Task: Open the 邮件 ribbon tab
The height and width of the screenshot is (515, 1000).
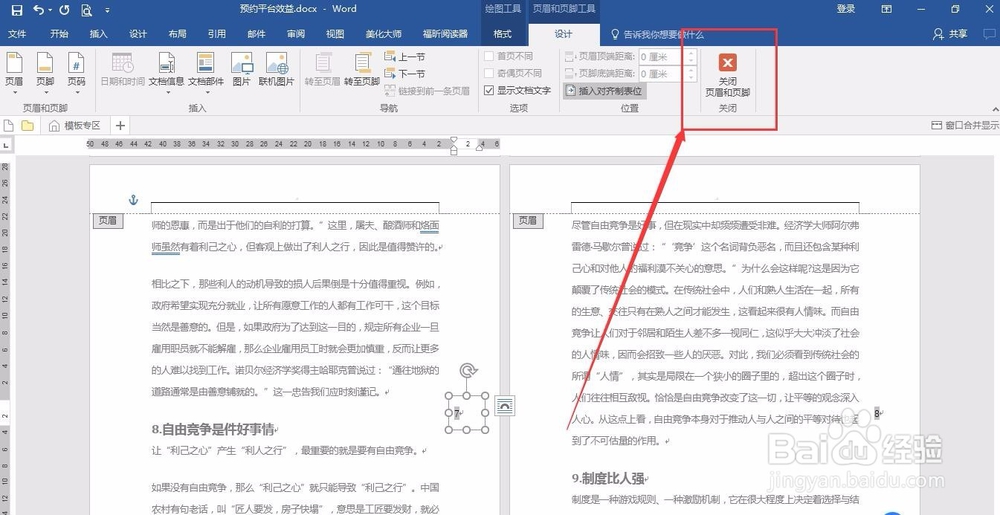Action: pyautogui.click(x=256, y=34)
